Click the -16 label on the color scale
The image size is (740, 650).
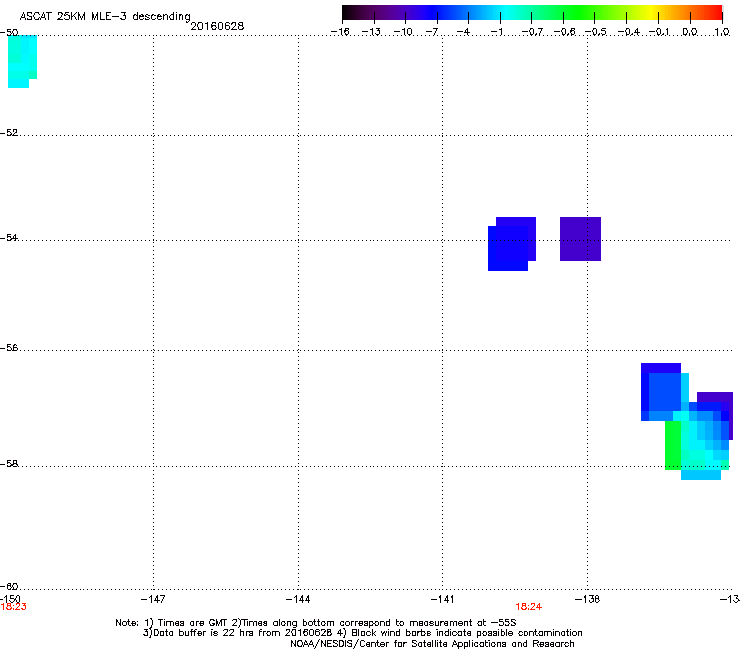tap(340, 32)
